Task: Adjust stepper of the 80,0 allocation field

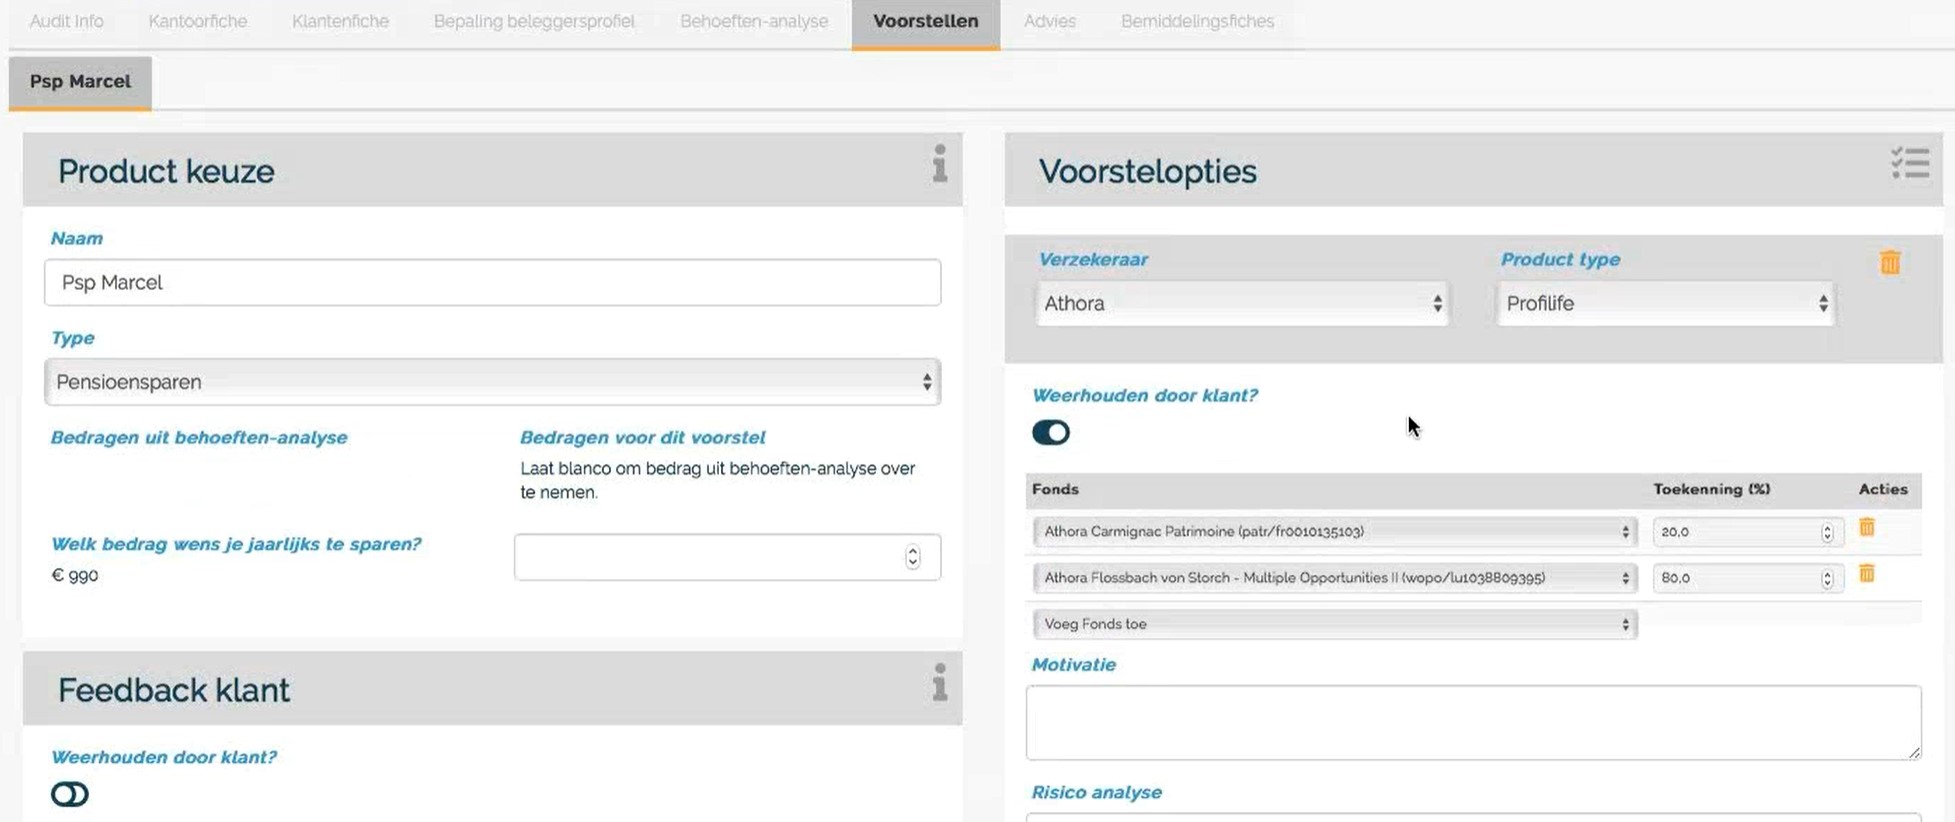Action: point(1827,578)
